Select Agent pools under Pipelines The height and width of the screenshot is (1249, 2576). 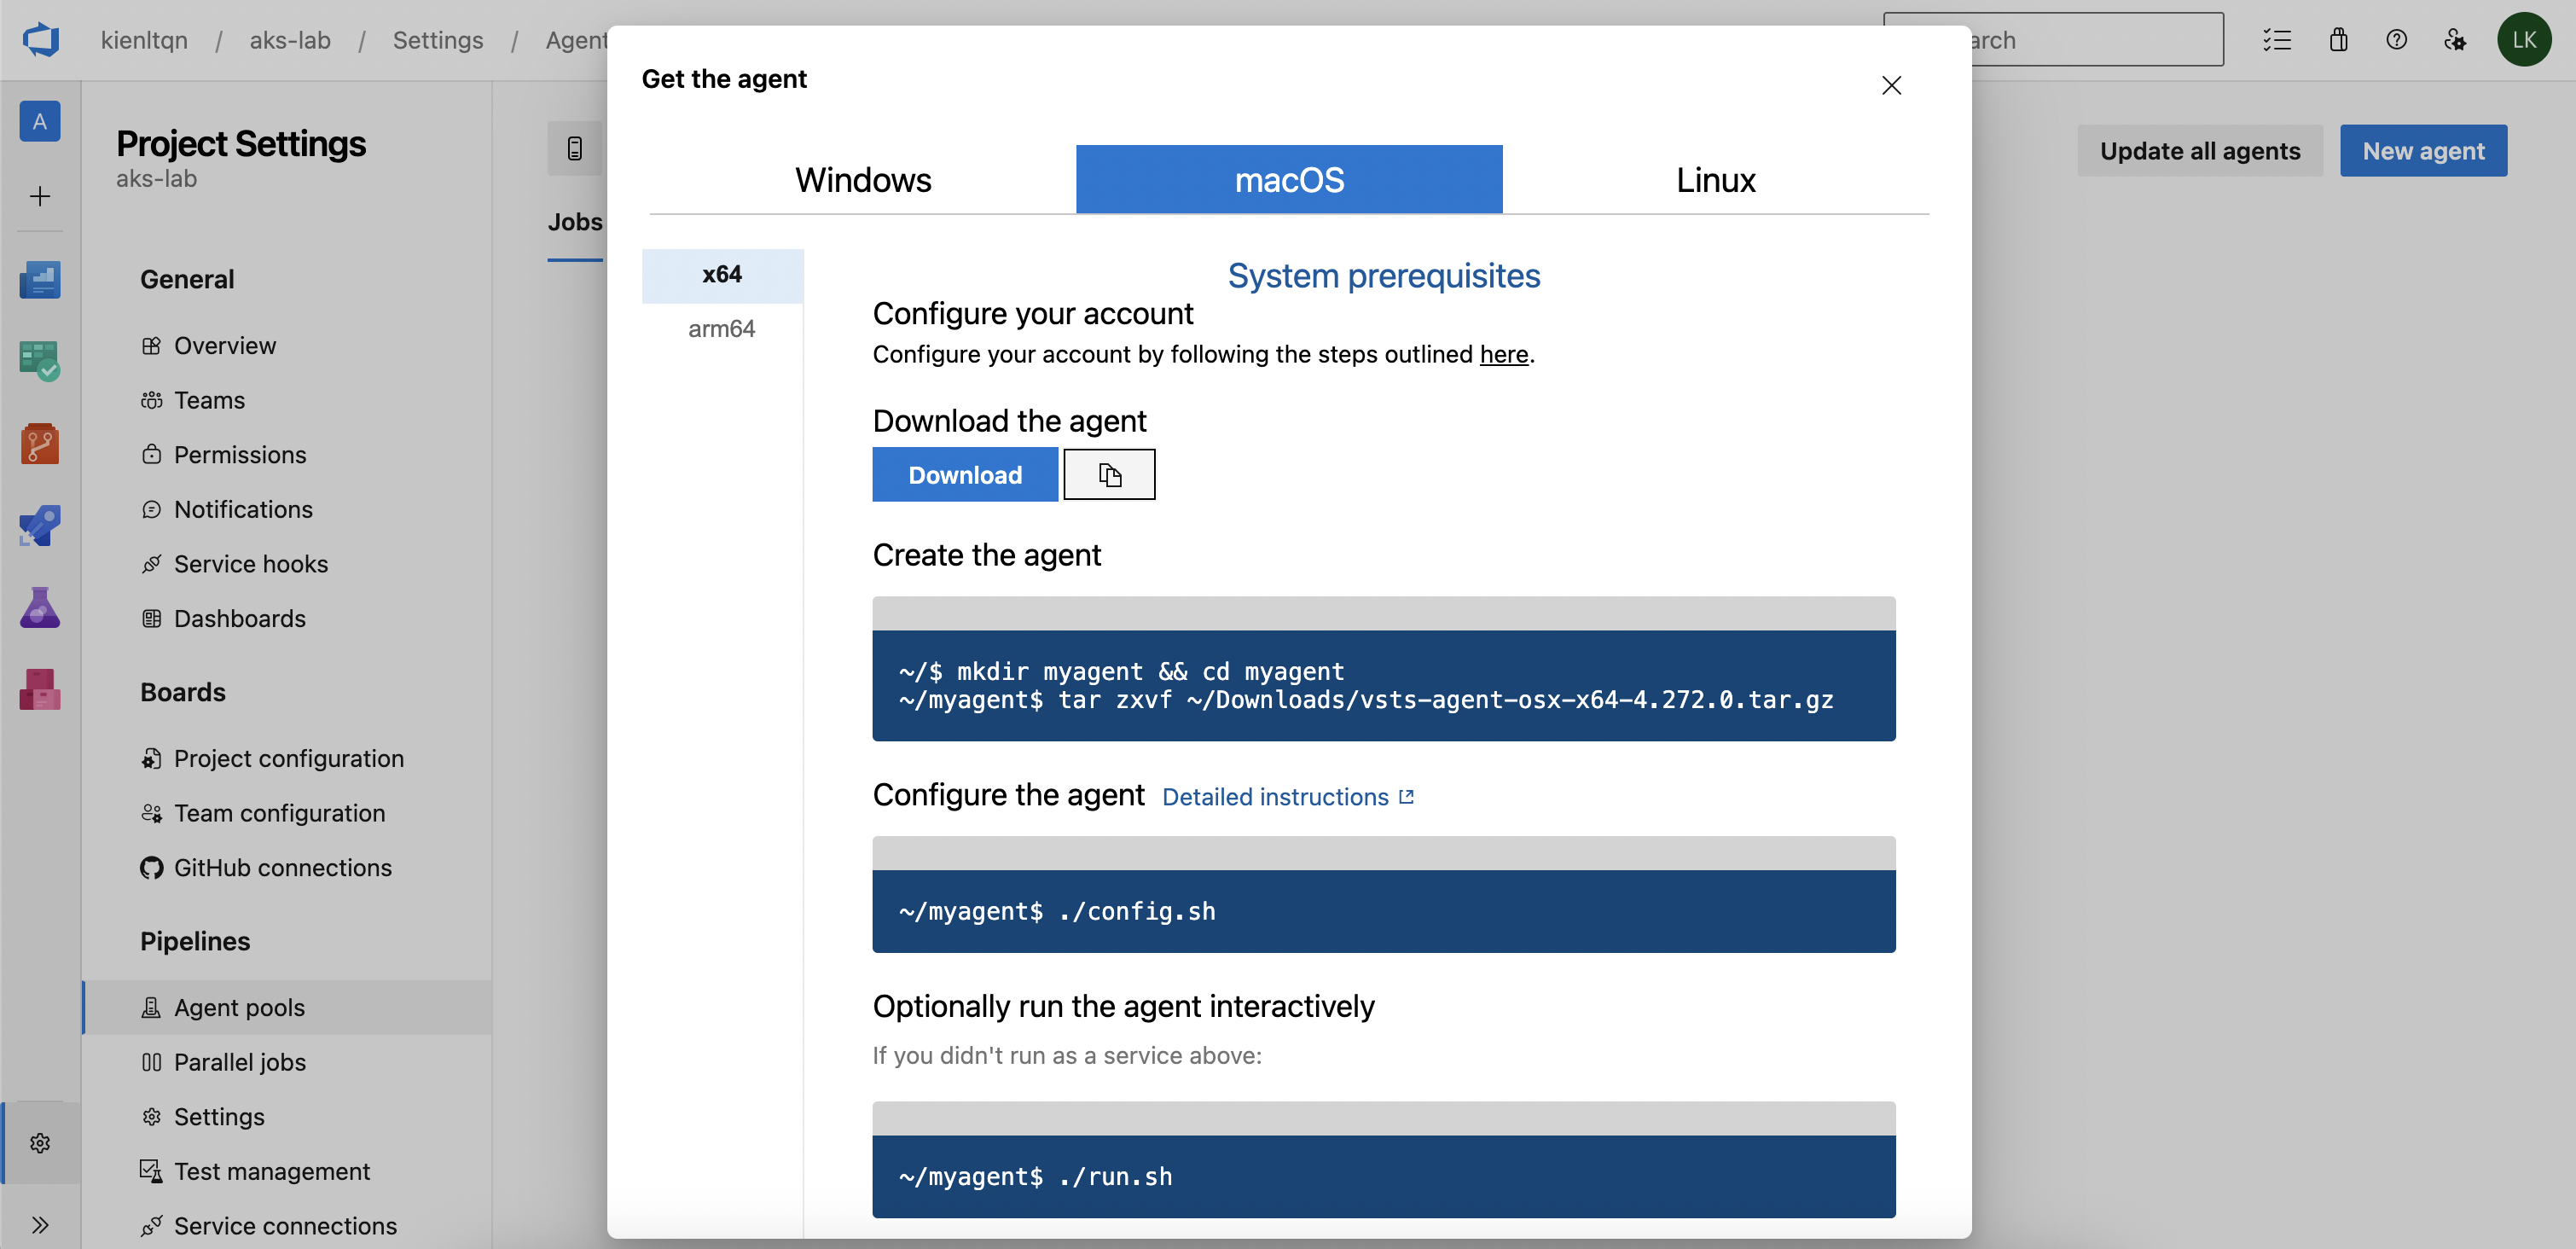[x=288, y=1008]
